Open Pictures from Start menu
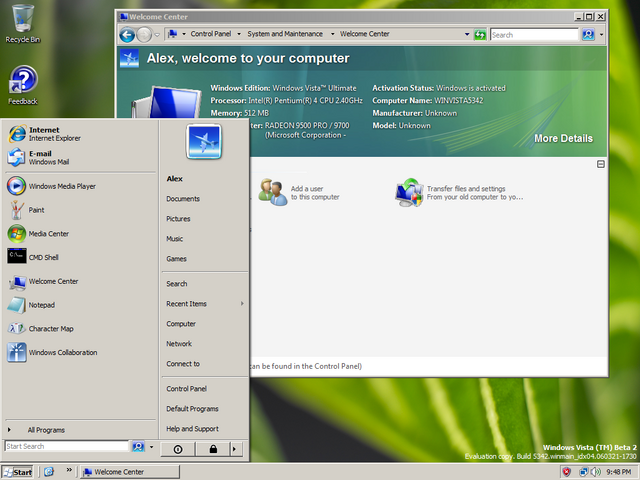The height and width of the screenshot is (480, 640). 178,219
